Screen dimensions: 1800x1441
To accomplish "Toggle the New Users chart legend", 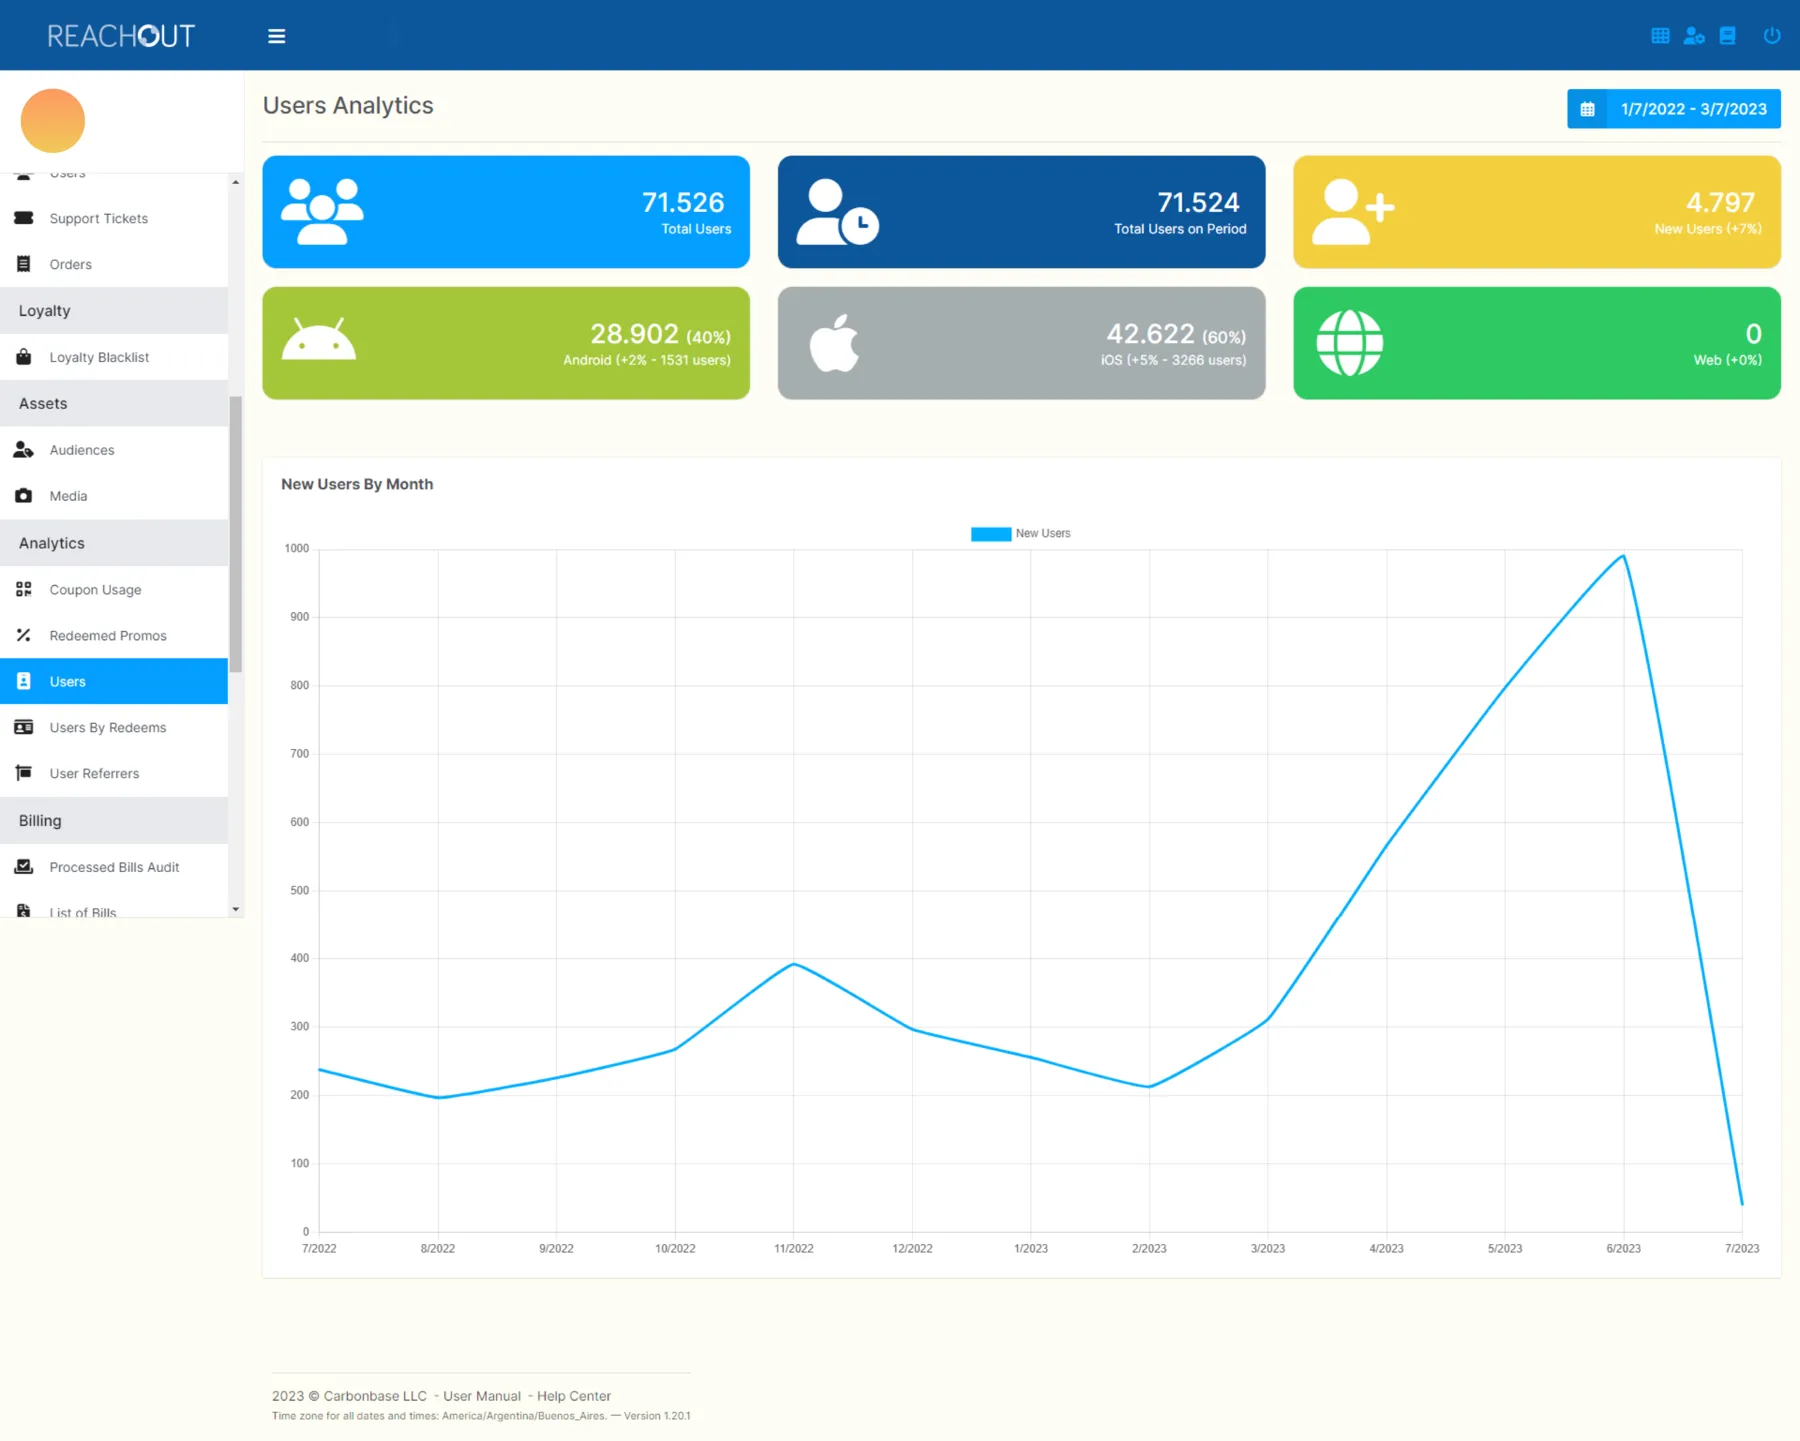I will click(1020, 534).
